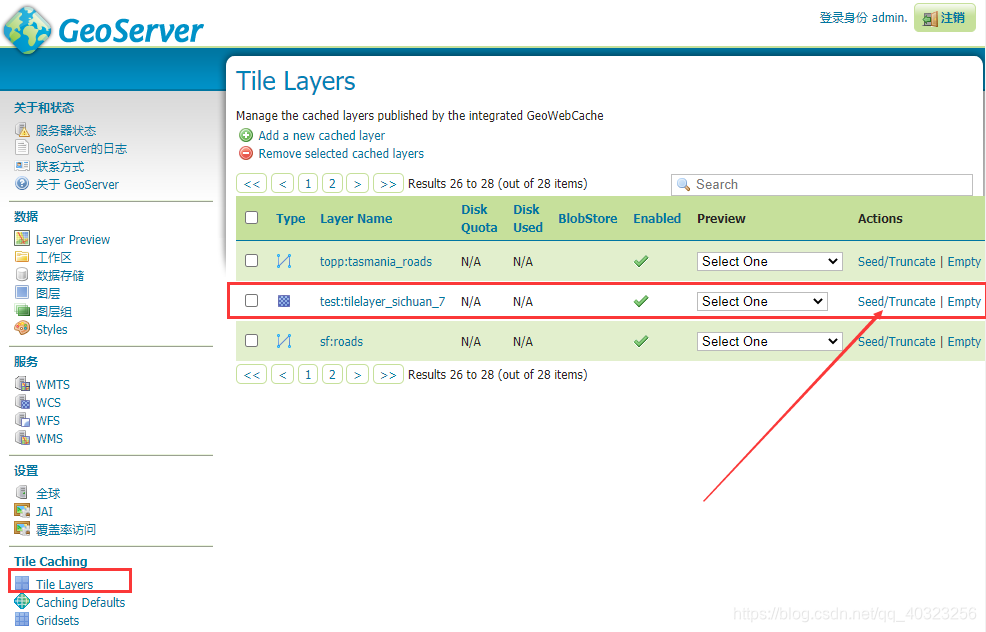
Task: Click the contact information card icon
Action: (x=22, y=166)
